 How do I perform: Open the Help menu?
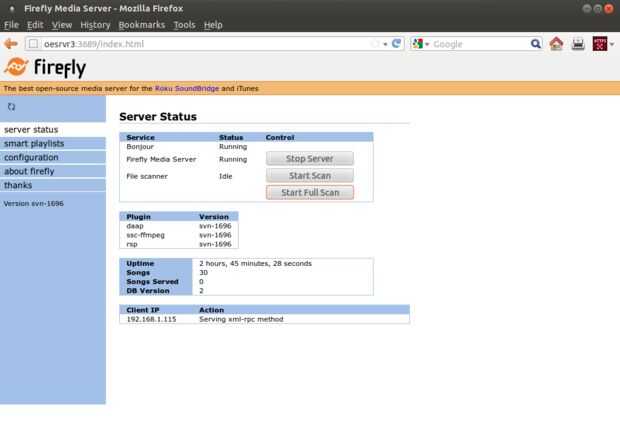(x=213, y=25)
